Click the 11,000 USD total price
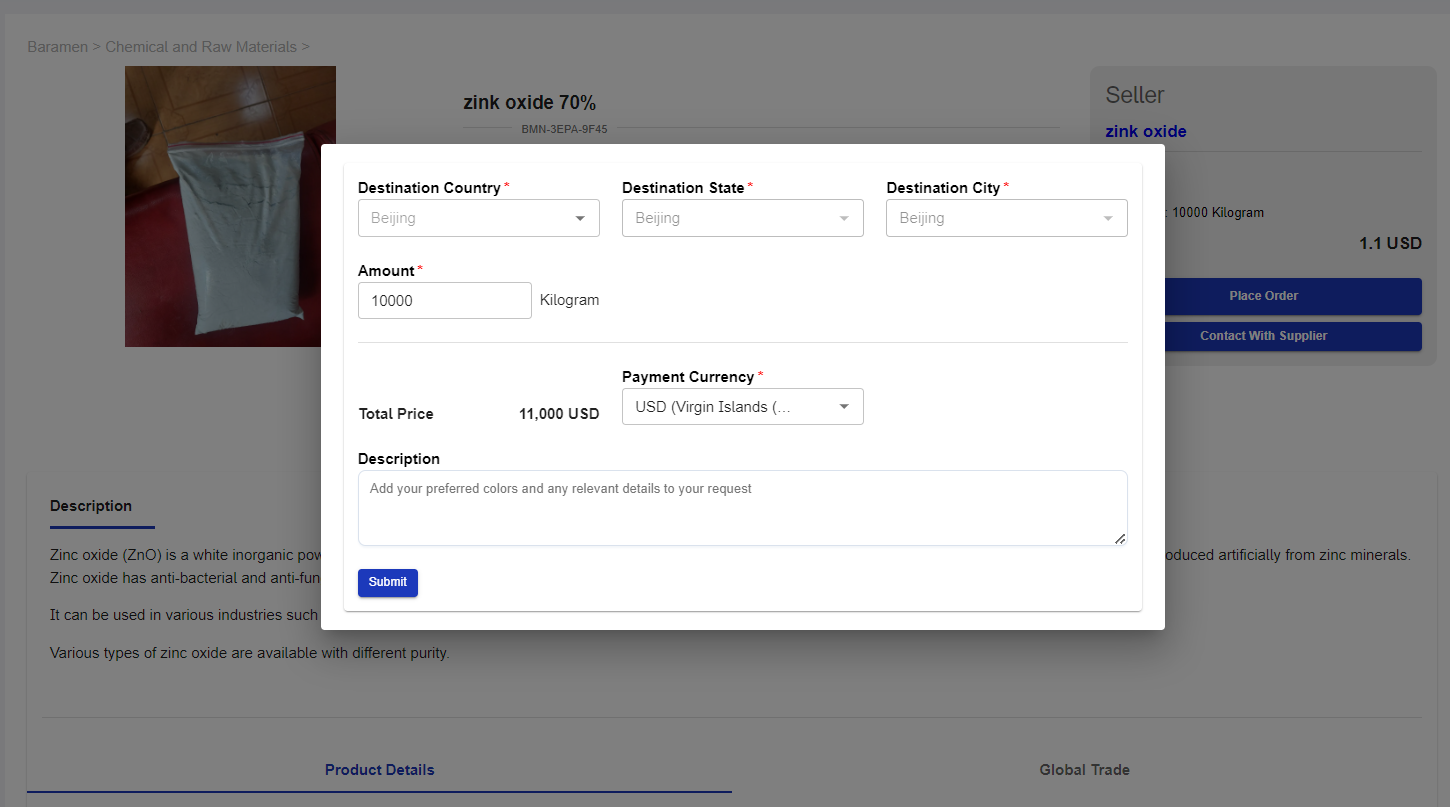 [x=558, y=414]
